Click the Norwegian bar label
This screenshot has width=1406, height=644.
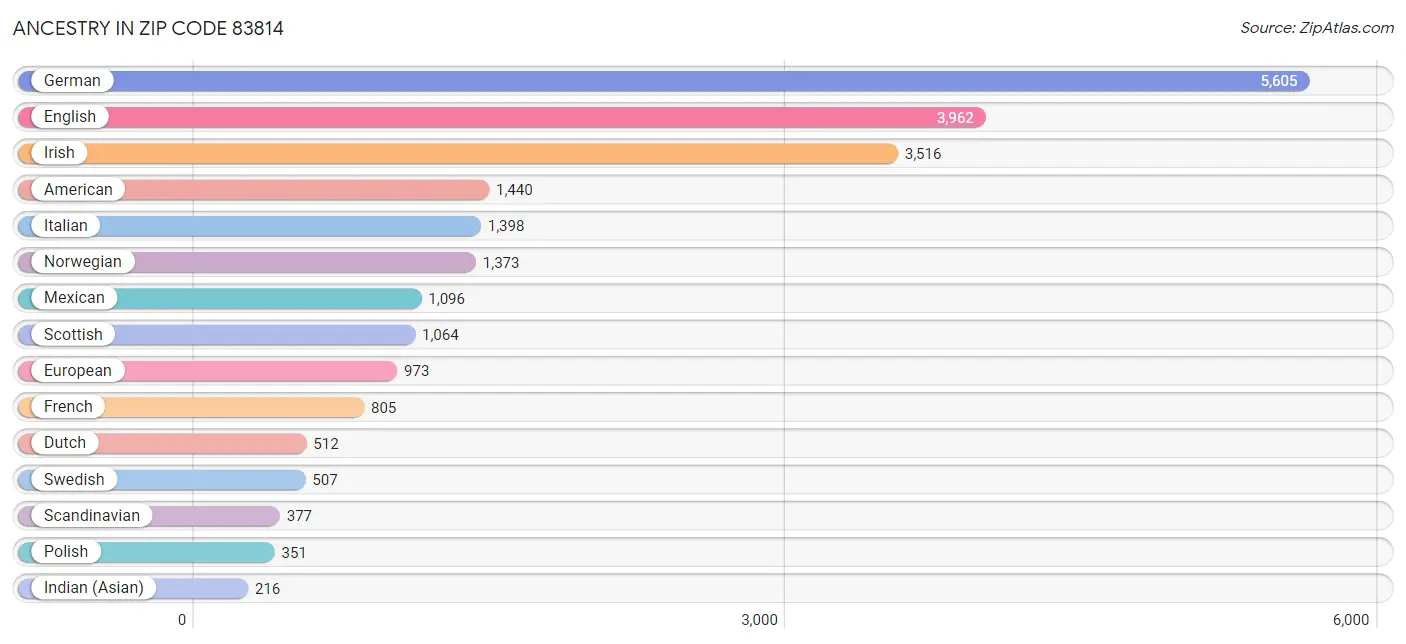click(83, 262)
